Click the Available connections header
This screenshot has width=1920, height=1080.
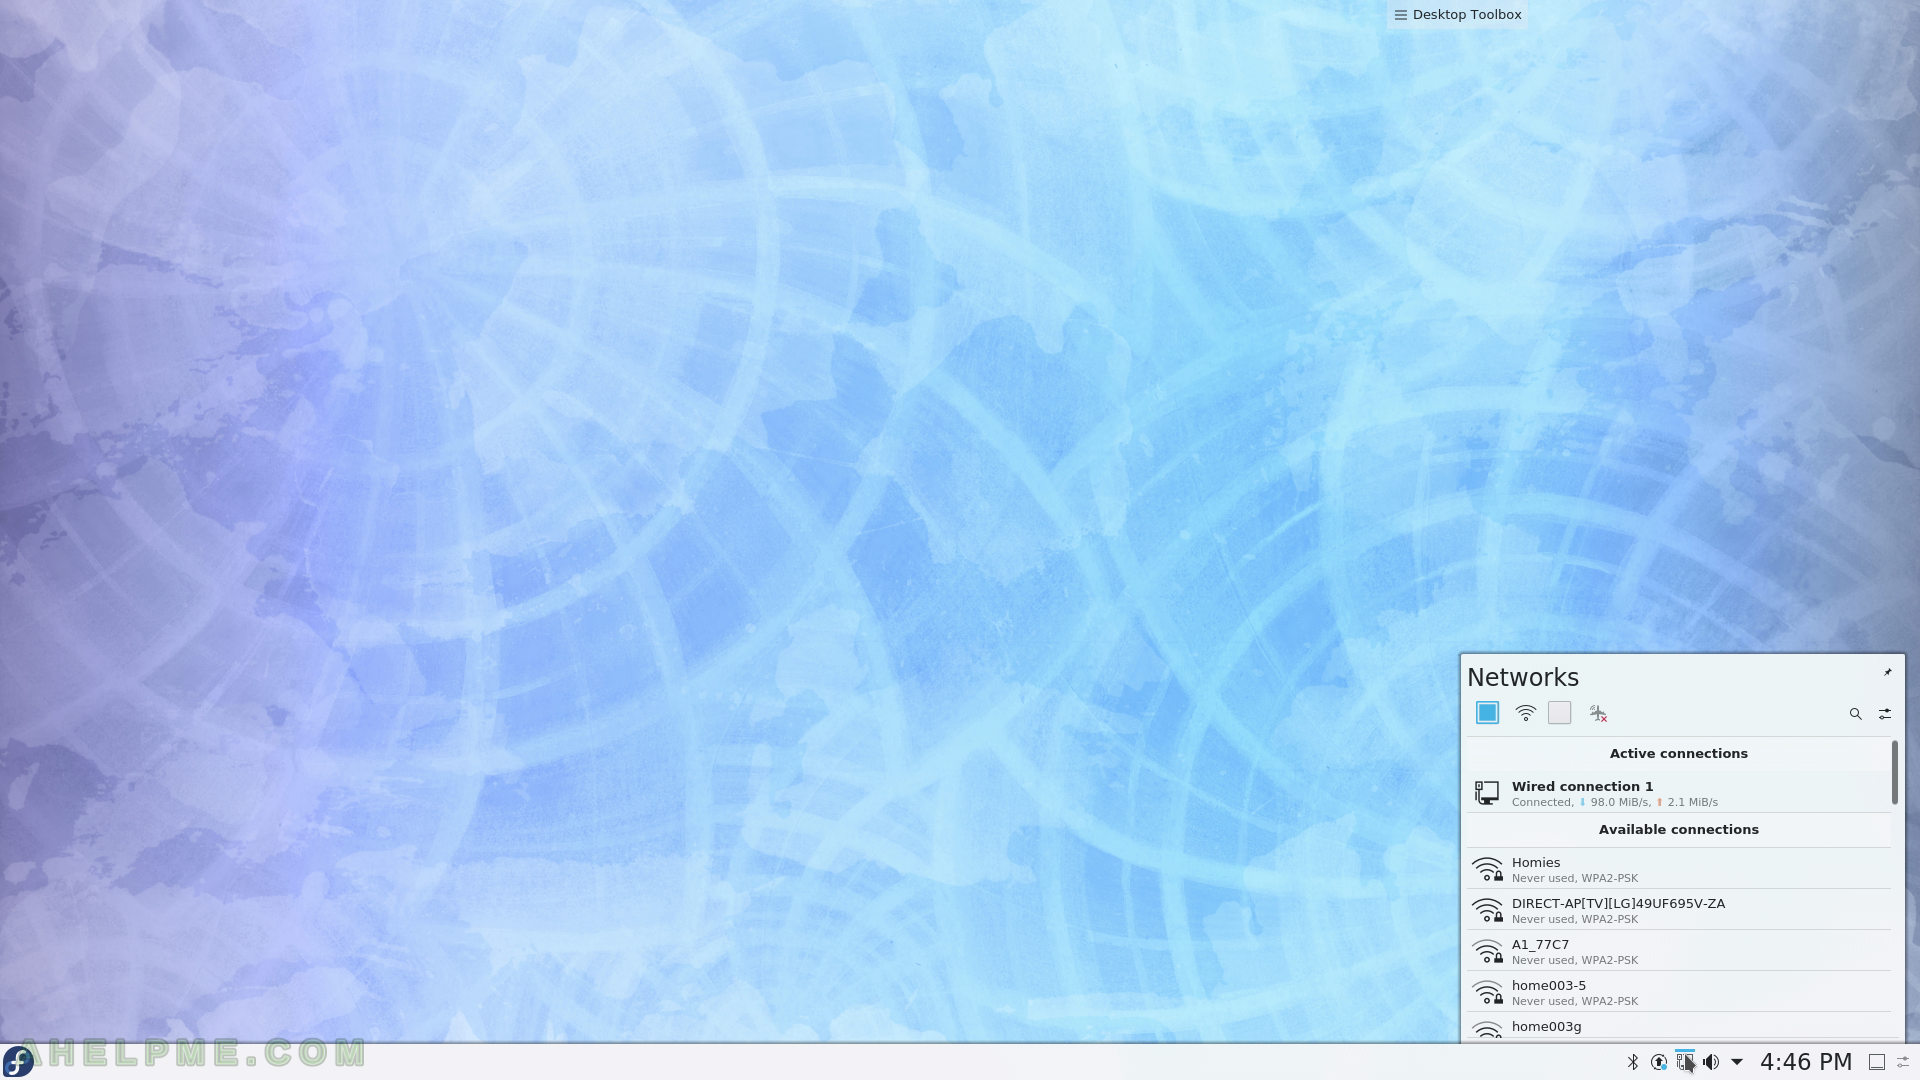tap(1679, 830)
